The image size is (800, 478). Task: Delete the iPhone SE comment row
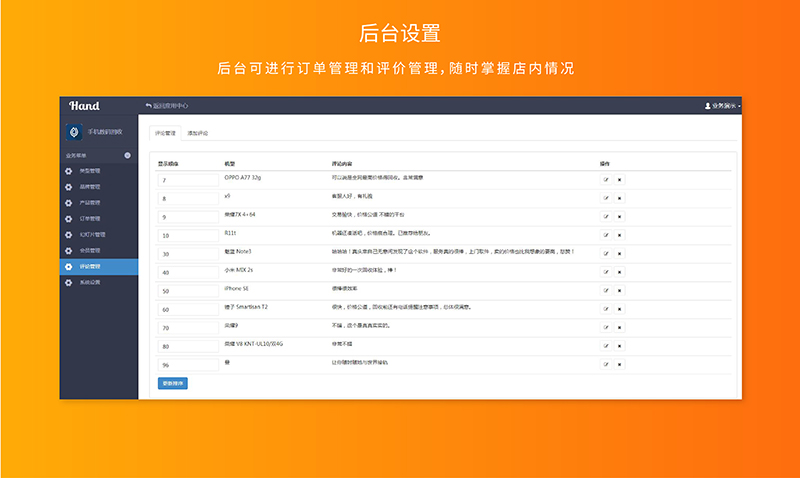(619, 290)
